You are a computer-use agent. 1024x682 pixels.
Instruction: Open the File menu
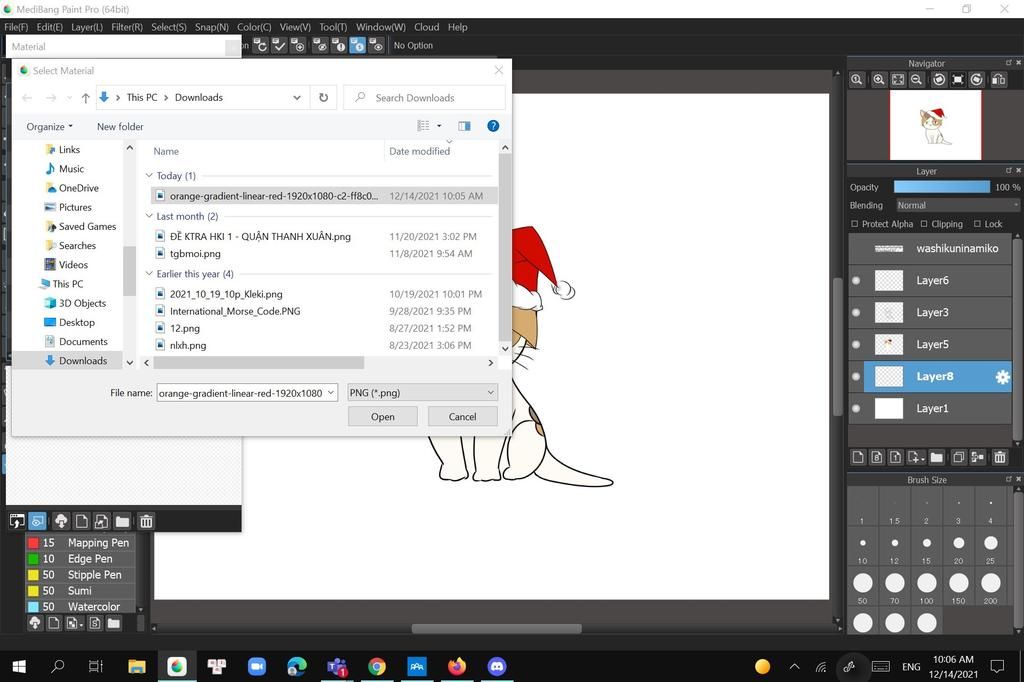pyautogui.click(x=16, y=27)
